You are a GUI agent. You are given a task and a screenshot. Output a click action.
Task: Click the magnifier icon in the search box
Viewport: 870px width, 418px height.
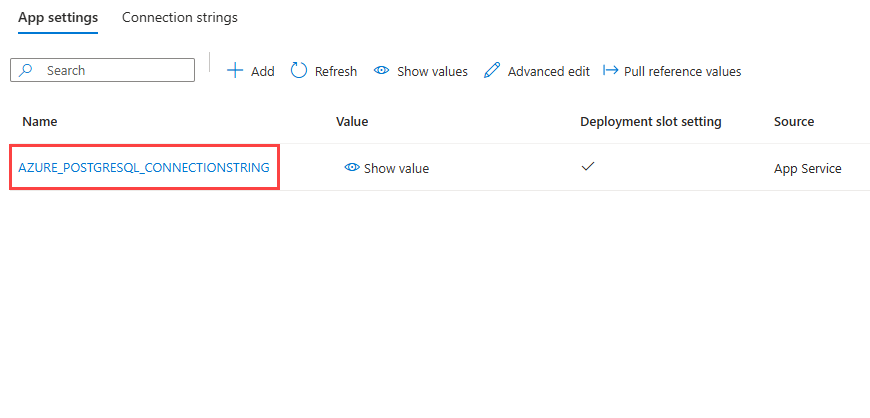[27, 70]
